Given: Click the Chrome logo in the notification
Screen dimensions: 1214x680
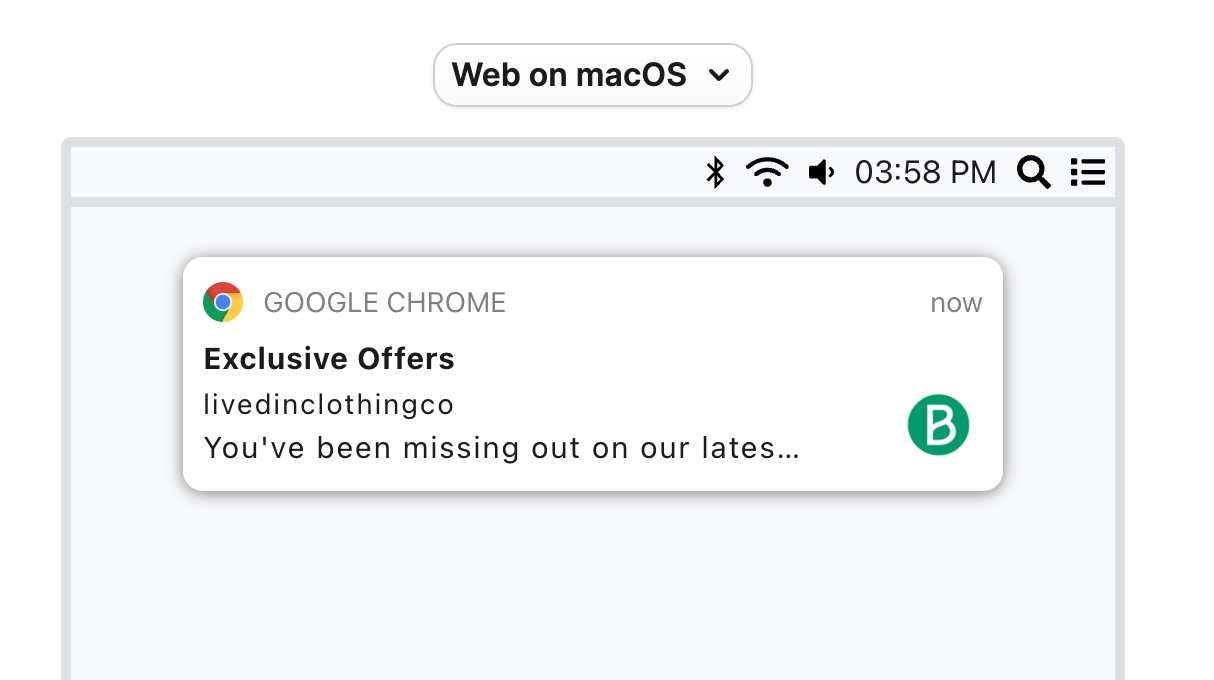Looking at the screenshot, I should point(223,302).
